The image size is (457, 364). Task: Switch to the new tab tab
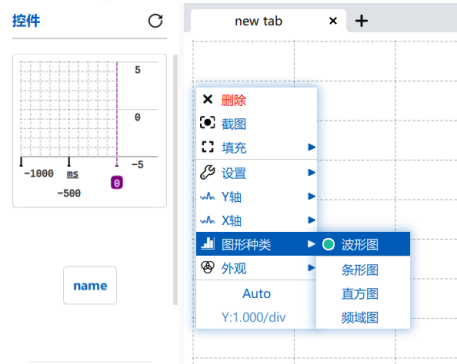pos(258,21)
